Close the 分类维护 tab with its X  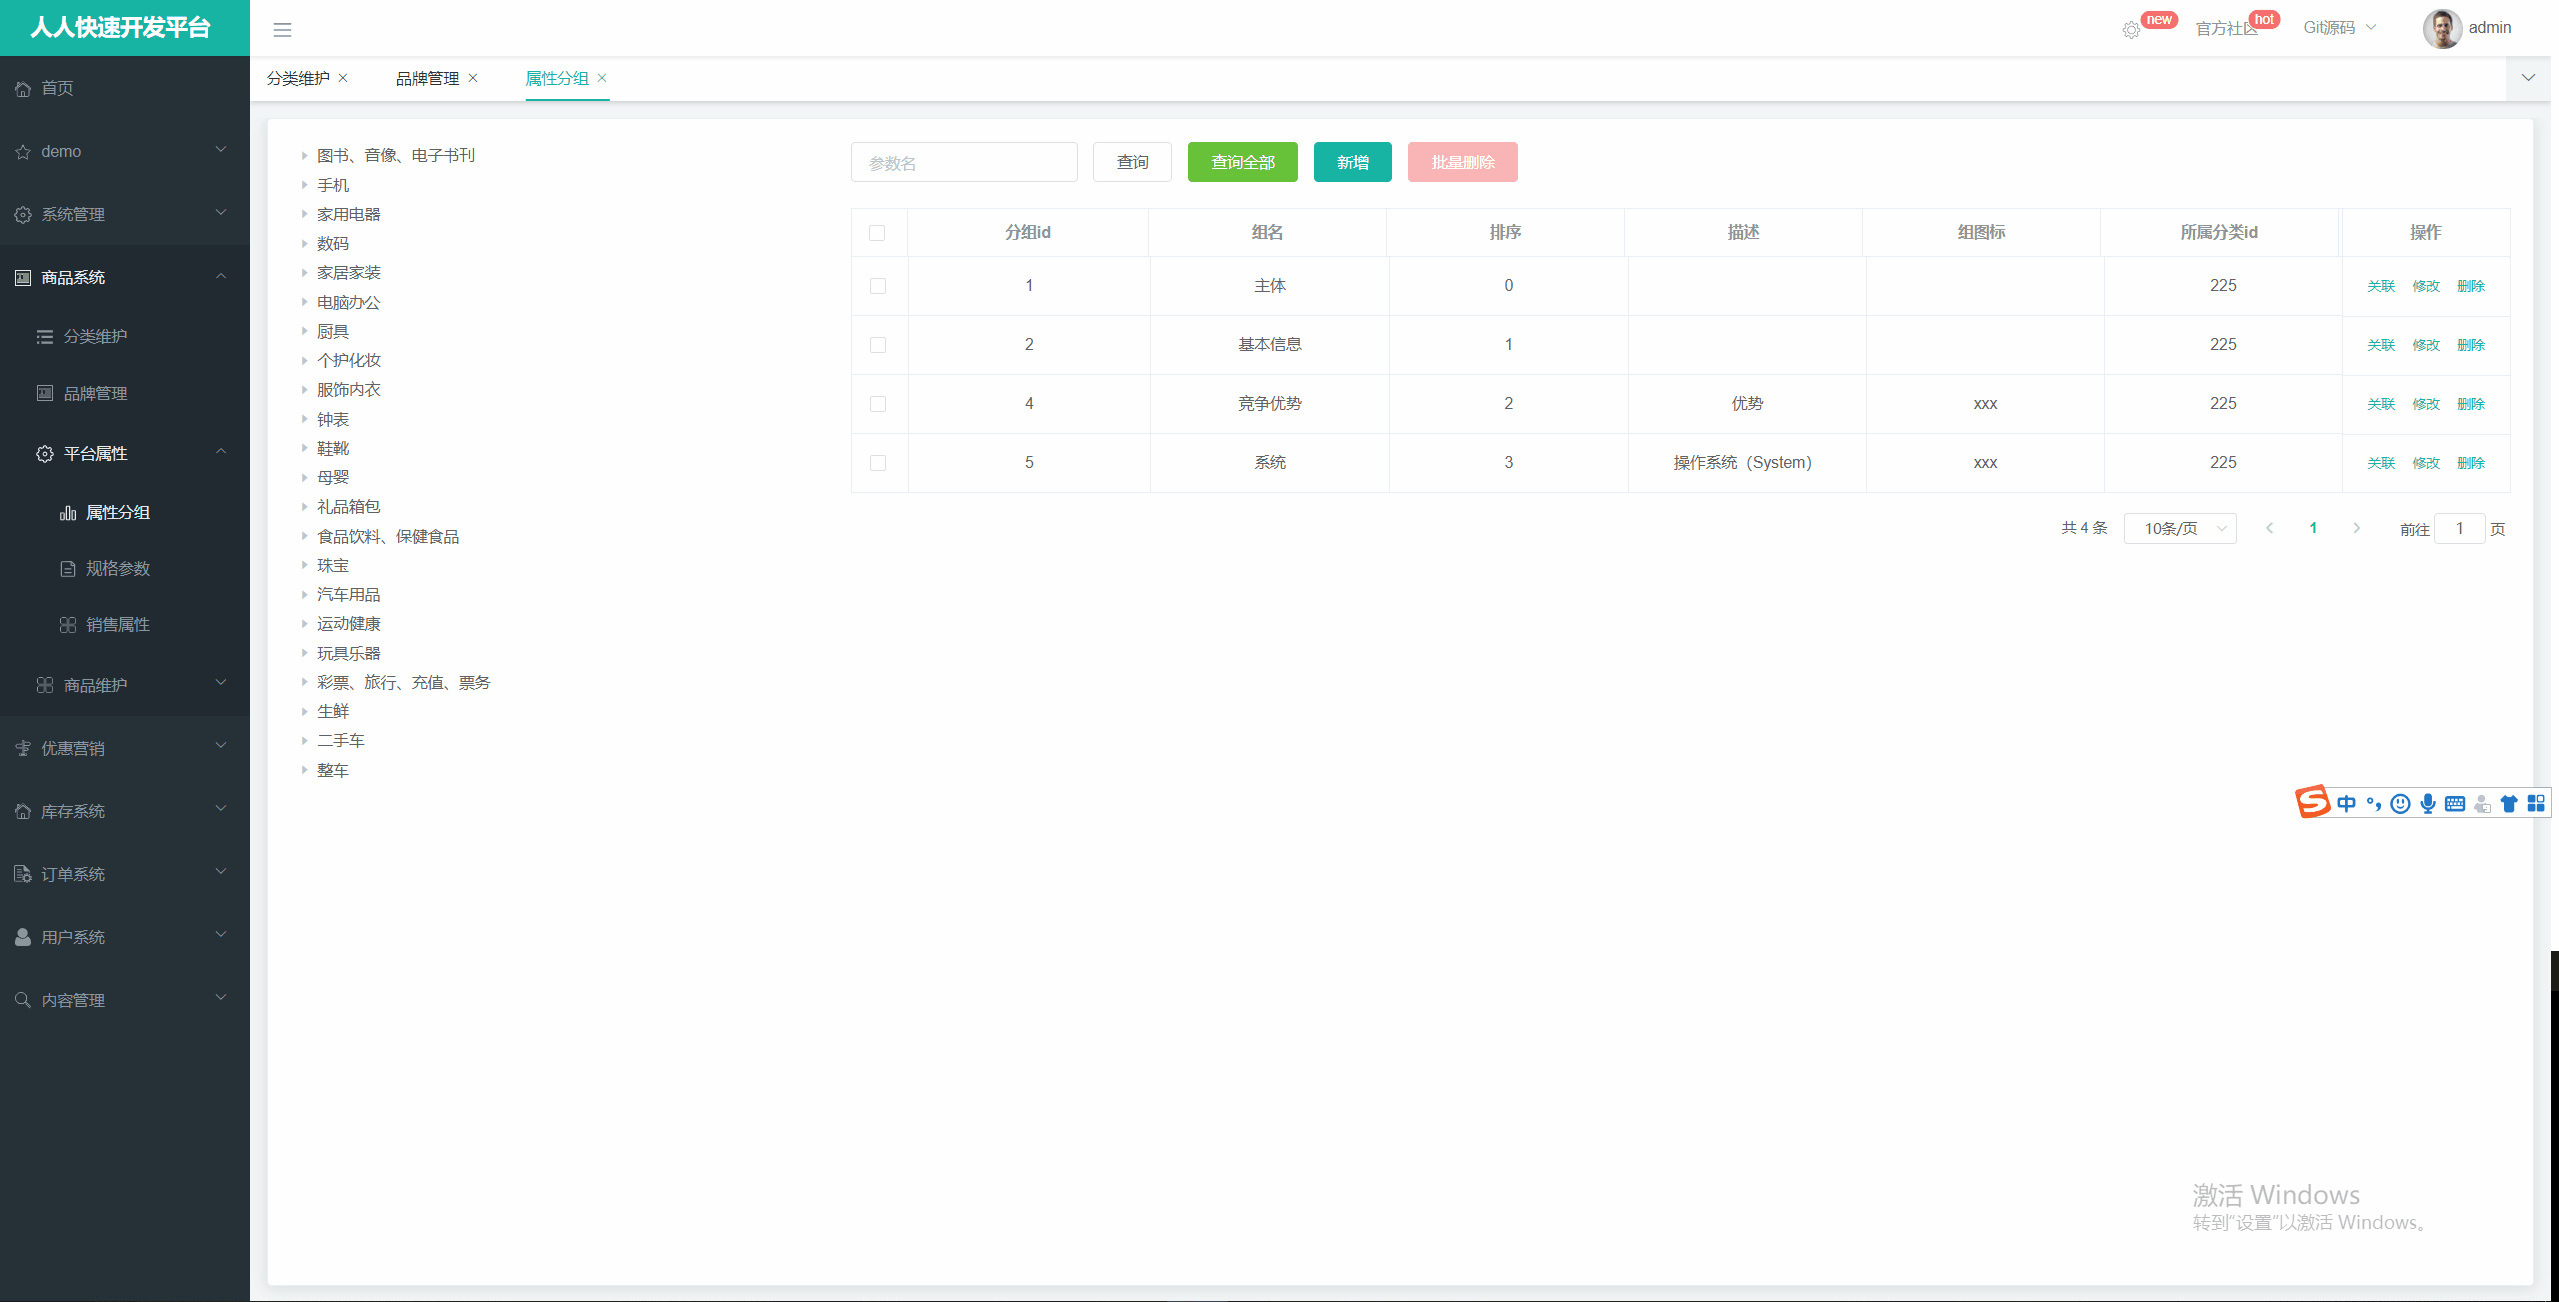343,78
